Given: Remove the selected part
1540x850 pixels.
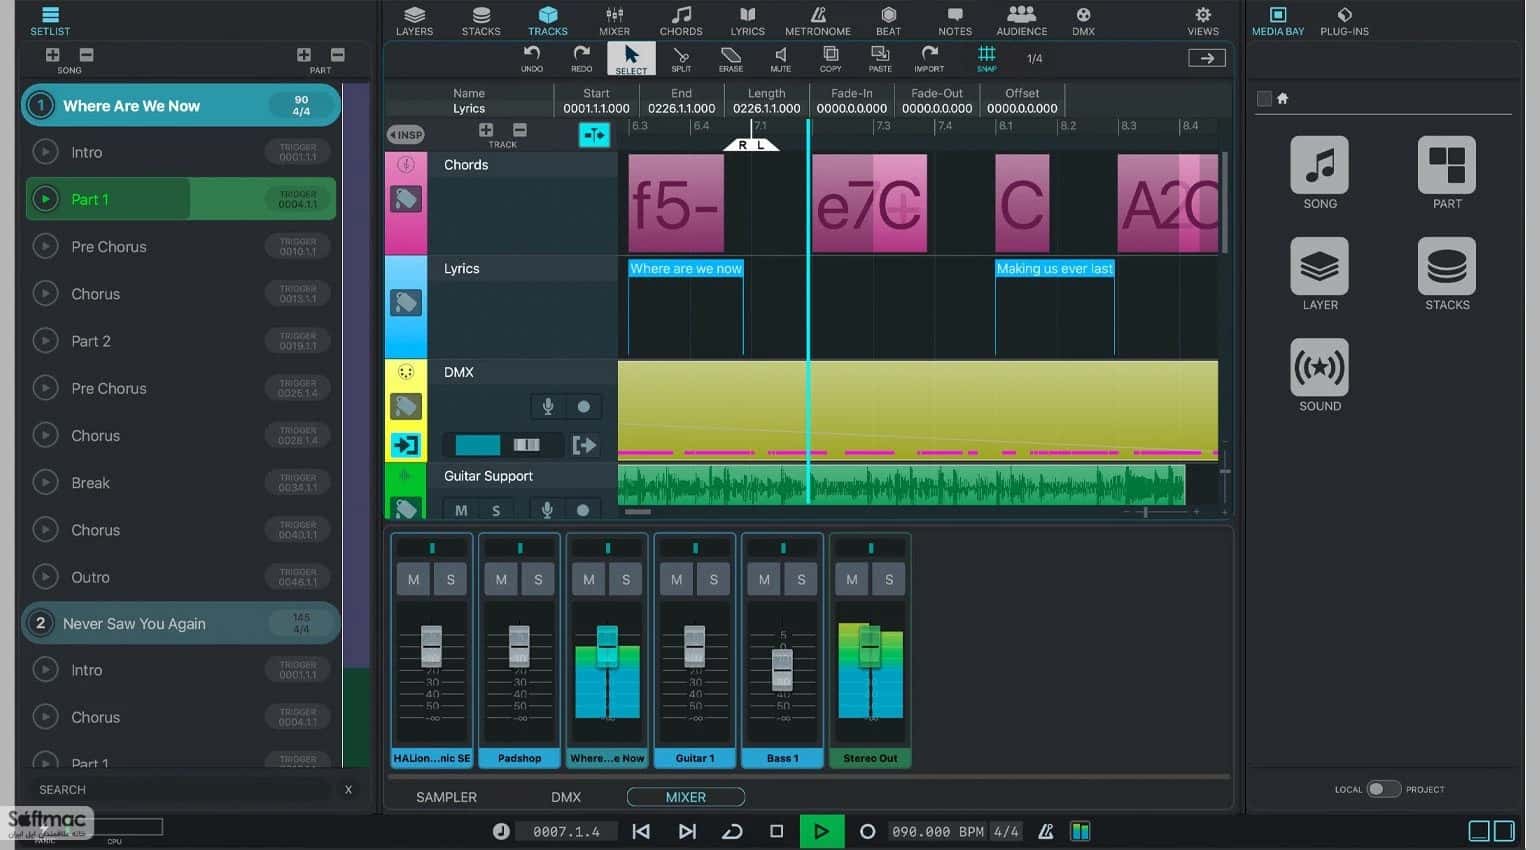Looking at the screenshot, I should 337,55.
